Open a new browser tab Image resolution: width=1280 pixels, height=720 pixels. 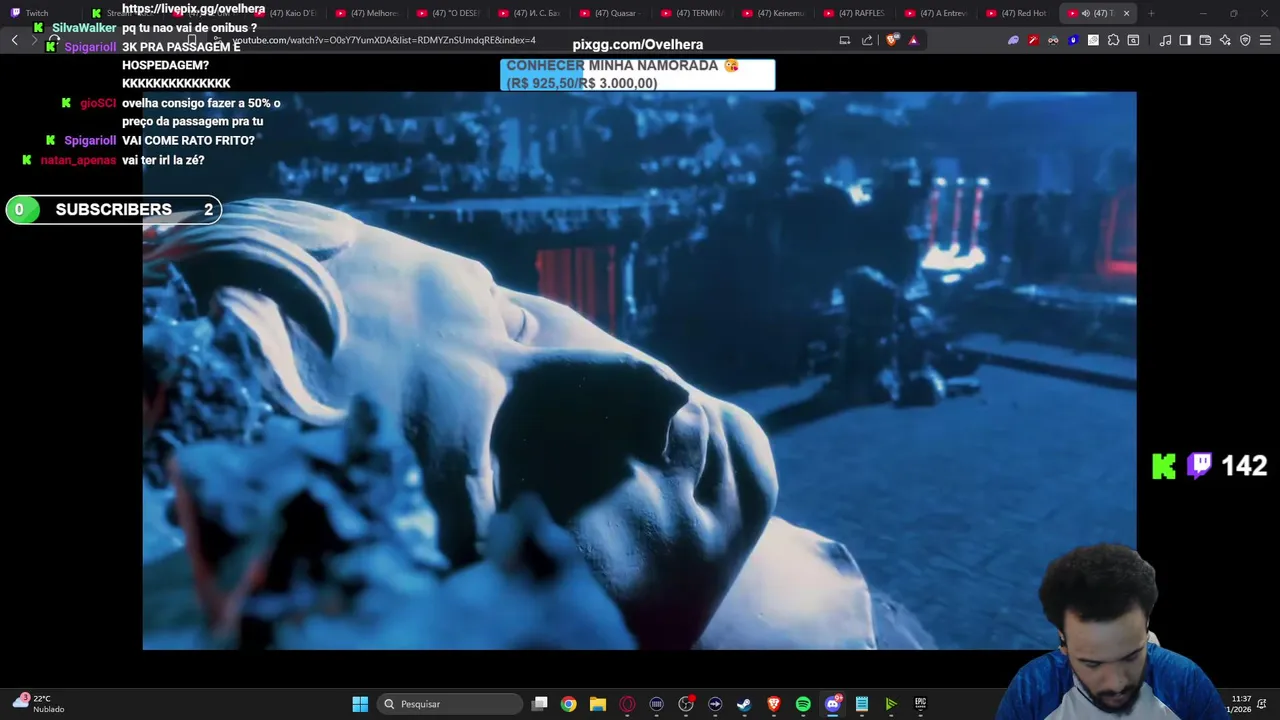[x=1151, y=13]
